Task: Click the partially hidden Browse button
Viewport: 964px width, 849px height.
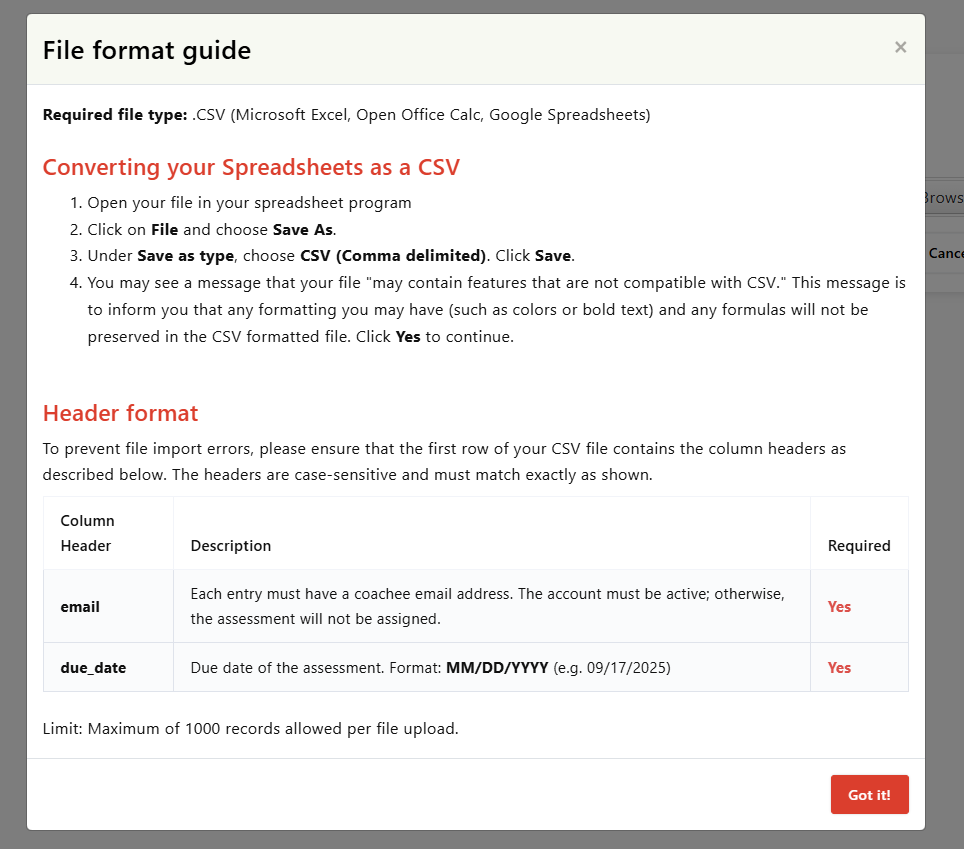Action: [x=944, y=198]
